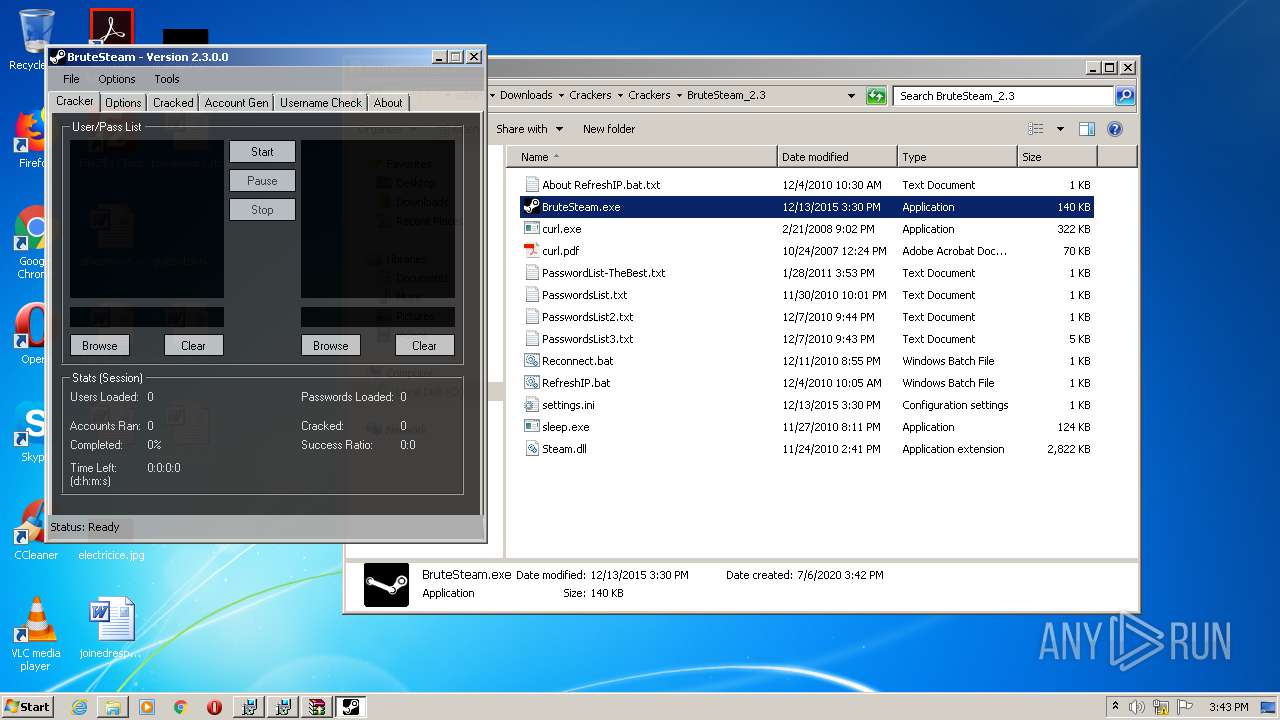
Task: Switch to the Account Gen tab
Action: point(236,103)
